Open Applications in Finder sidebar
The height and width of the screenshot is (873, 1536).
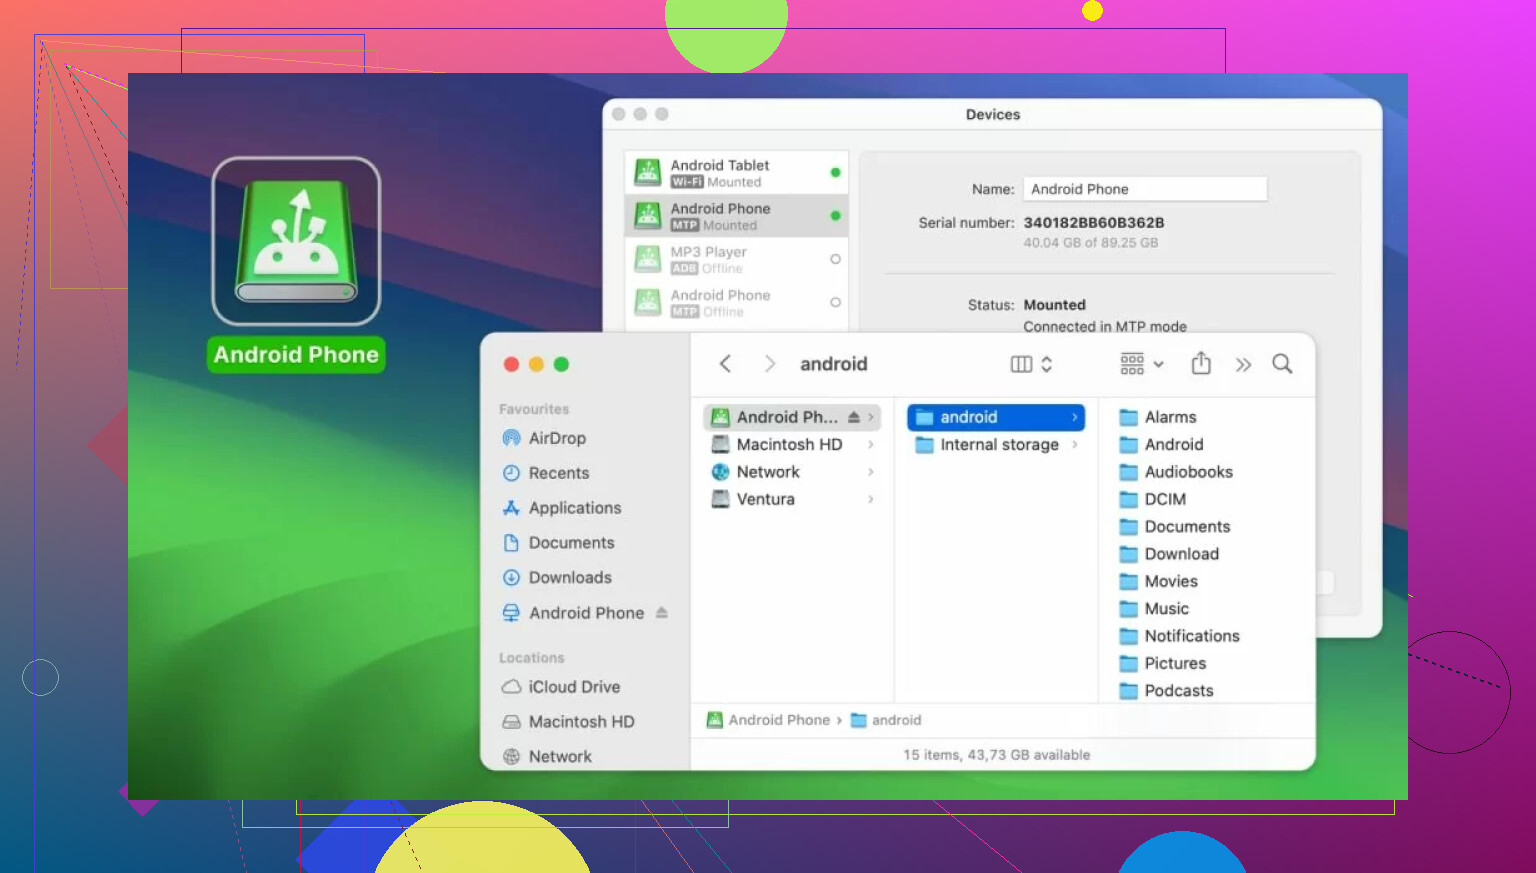pos(562,508)
